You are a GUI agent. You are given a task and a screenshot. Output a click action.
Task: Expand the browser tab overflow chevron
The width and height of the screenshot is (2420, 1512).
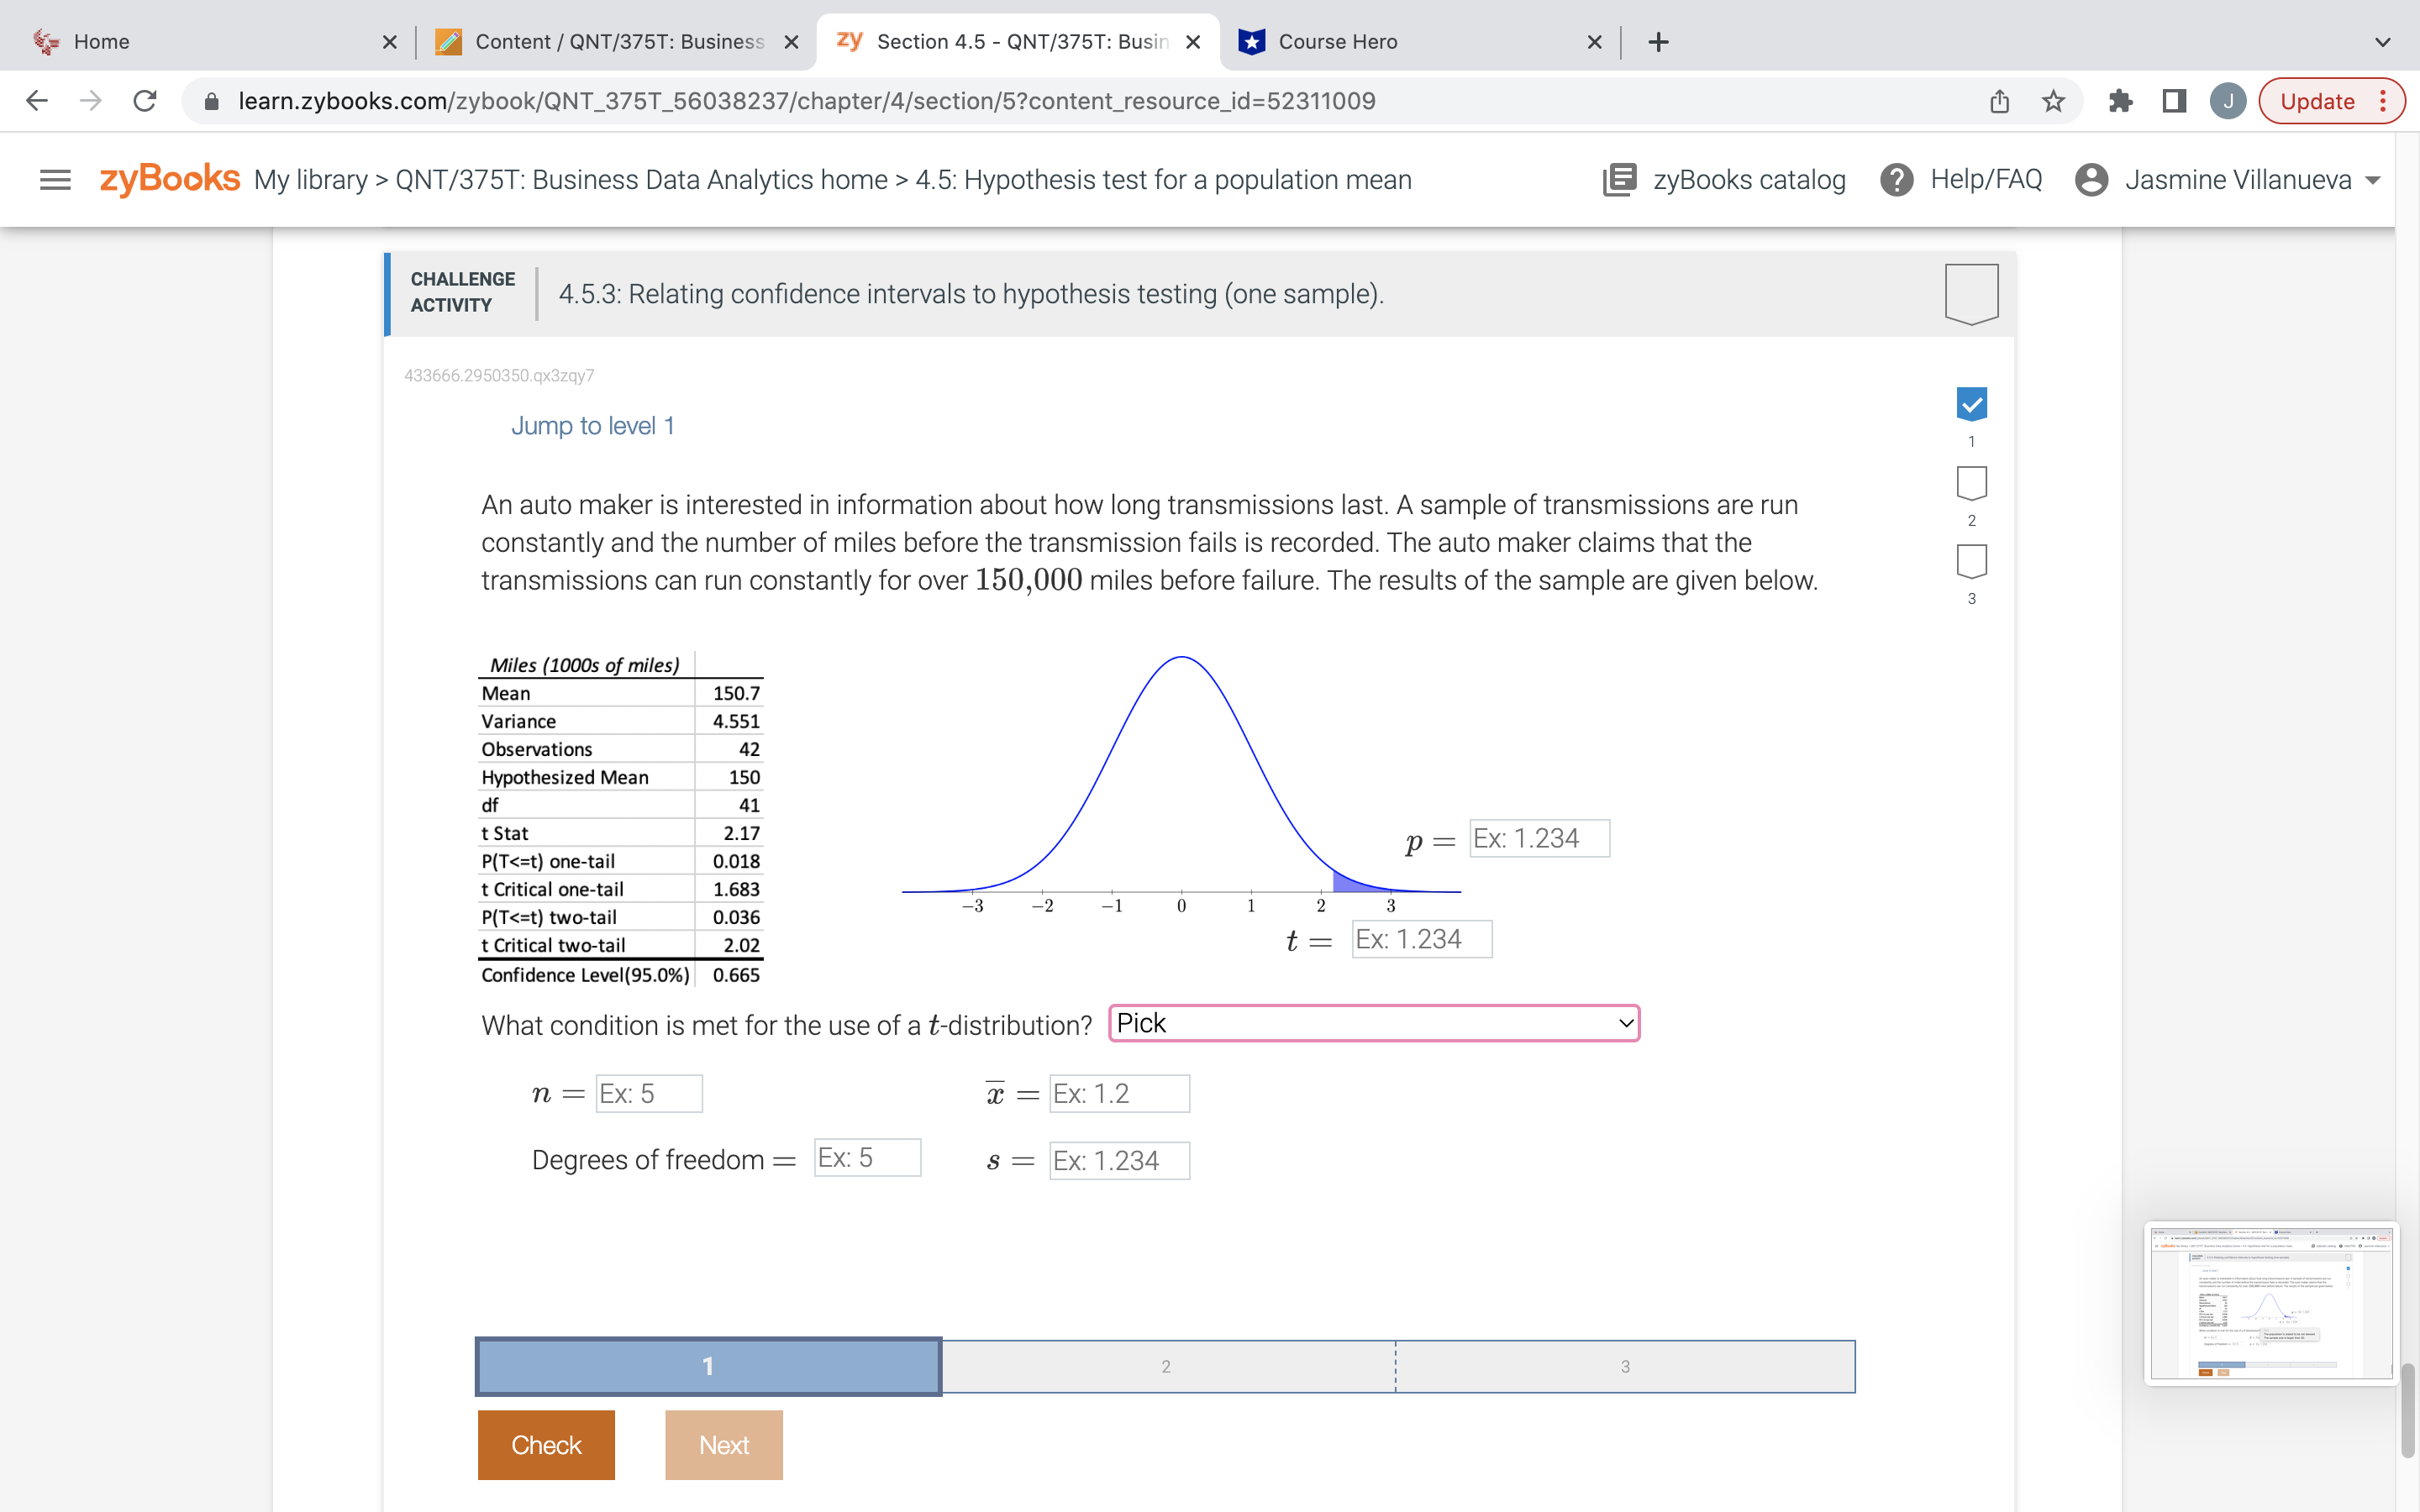(2381, 41)
